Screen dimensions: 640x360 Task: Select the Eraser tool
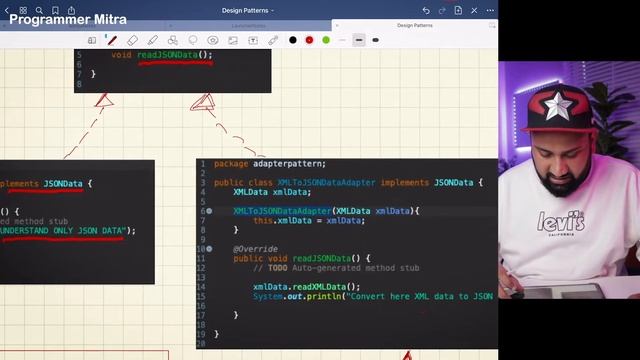coord(132,40)
